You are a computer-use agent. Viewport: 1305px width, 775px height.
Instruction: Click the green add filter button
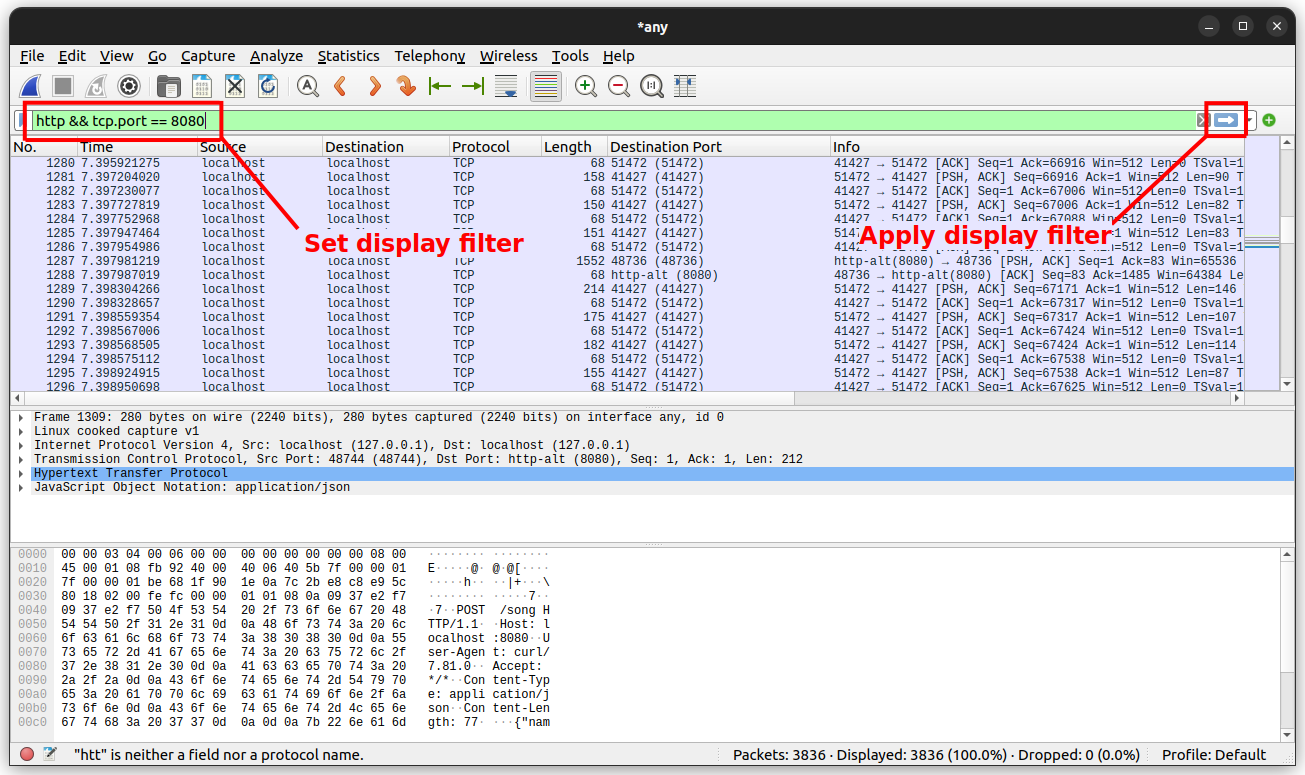click(x=1269, y=121)
